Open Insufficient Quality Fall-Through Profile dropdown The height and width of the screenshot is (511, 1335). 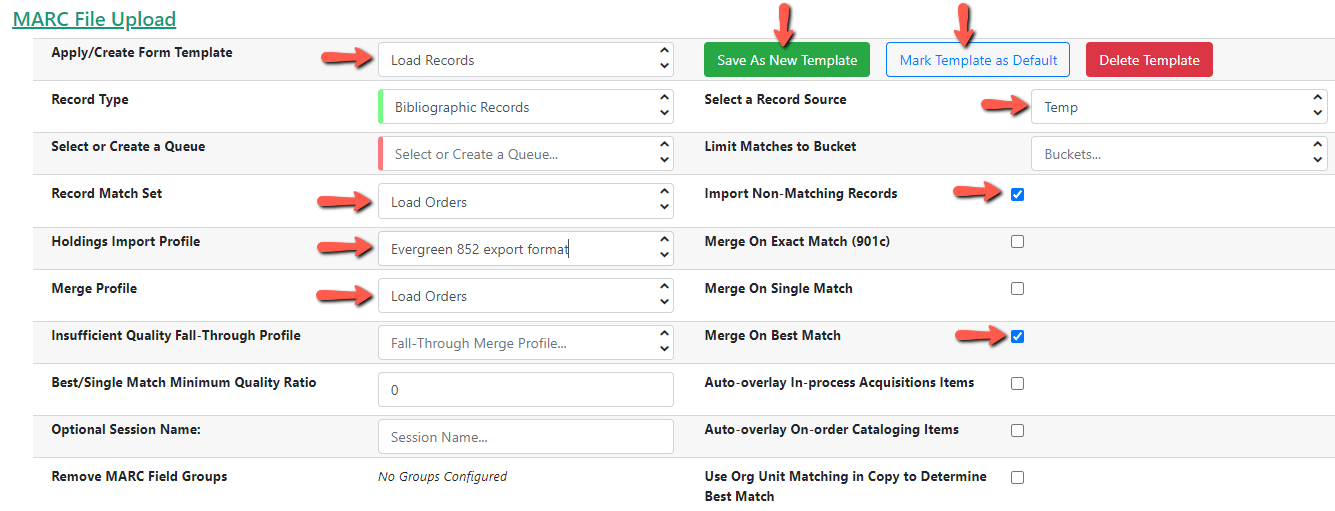(x=525, y=343)
